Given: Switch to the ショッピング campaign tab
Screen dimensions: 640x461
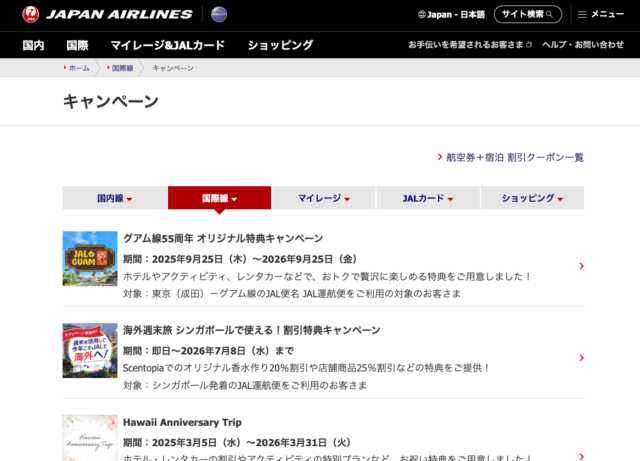Looking at the screenshot, I should click(531, 198).
